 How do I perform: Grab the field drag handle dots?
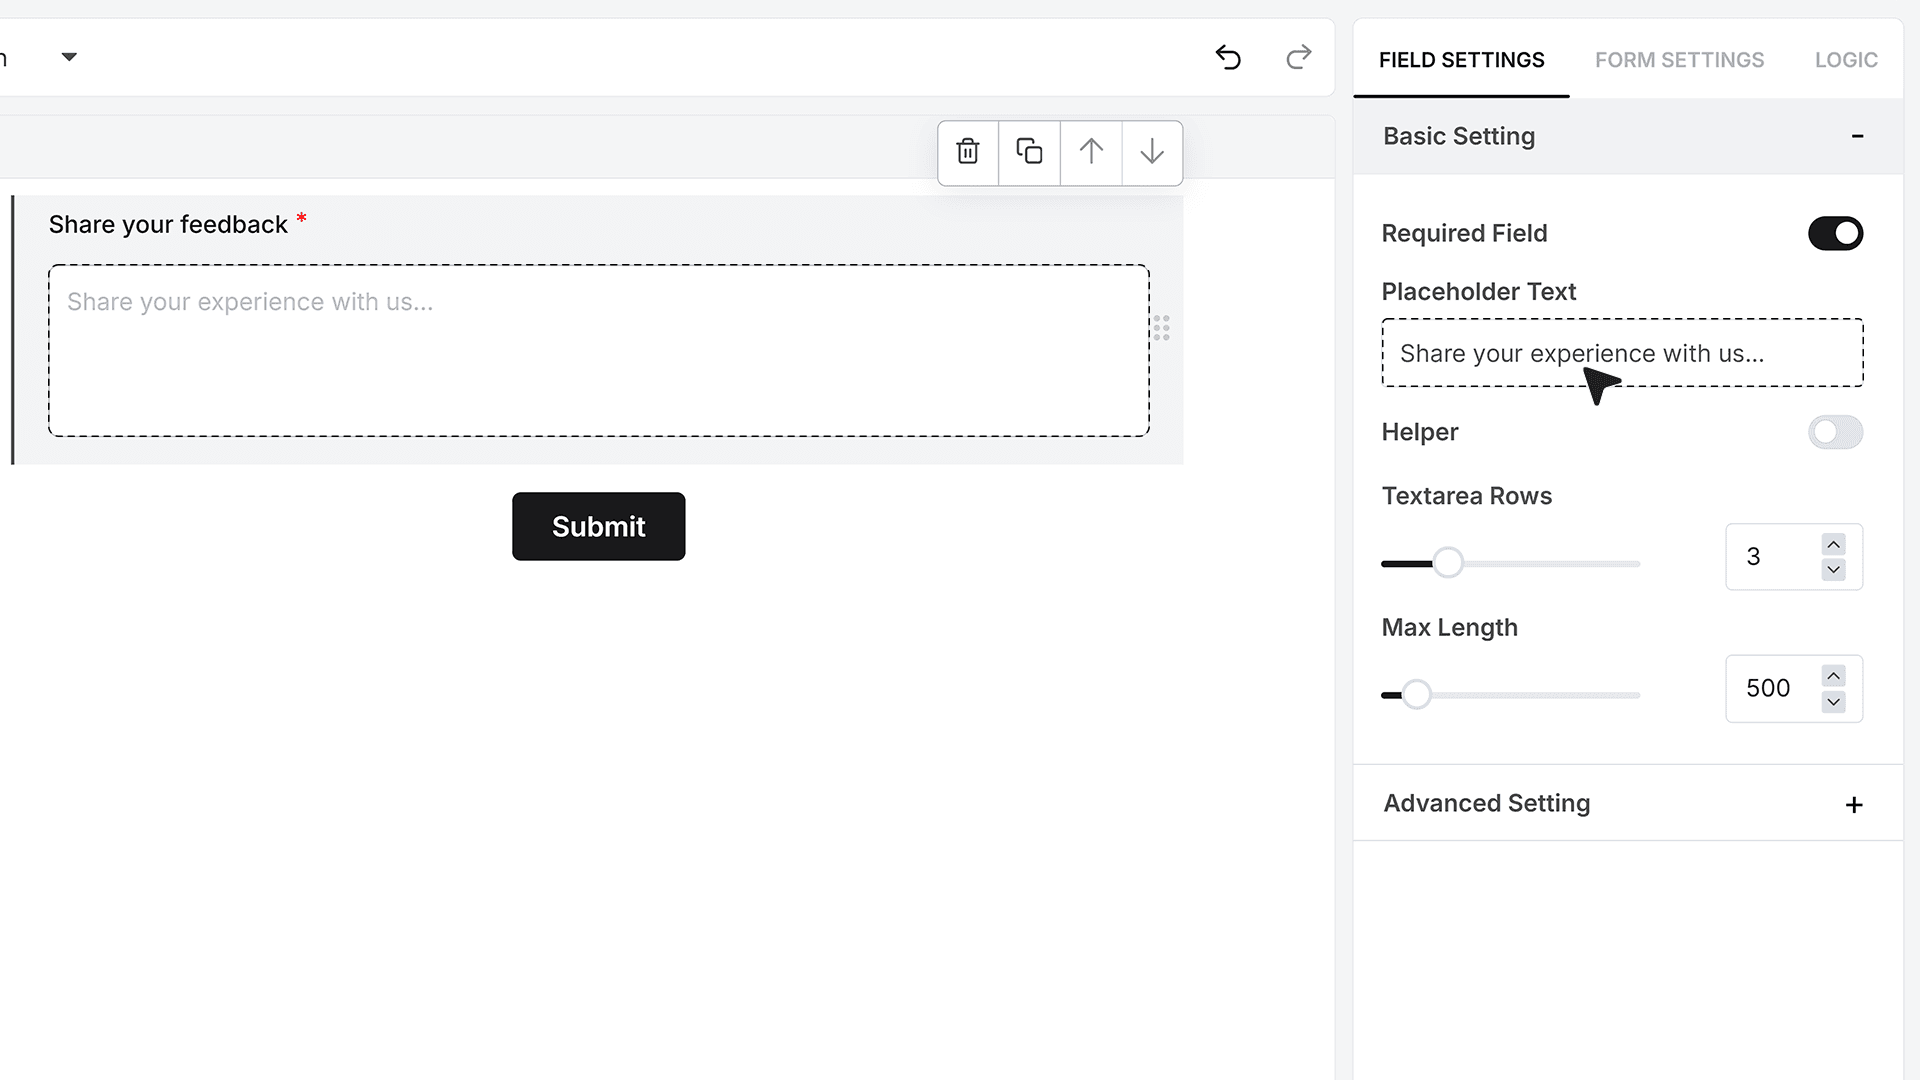coord(1161,328)
